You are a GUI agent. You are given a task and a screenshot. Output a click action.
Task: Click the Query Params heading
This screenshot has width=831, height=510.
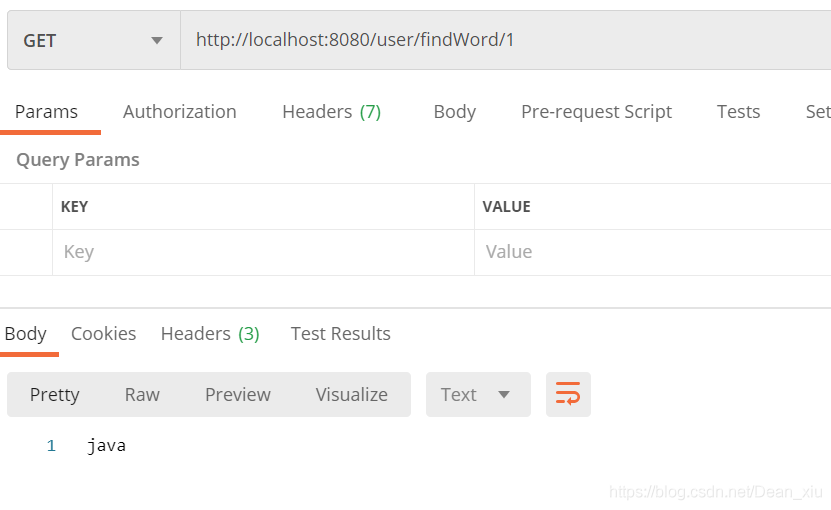78,160
